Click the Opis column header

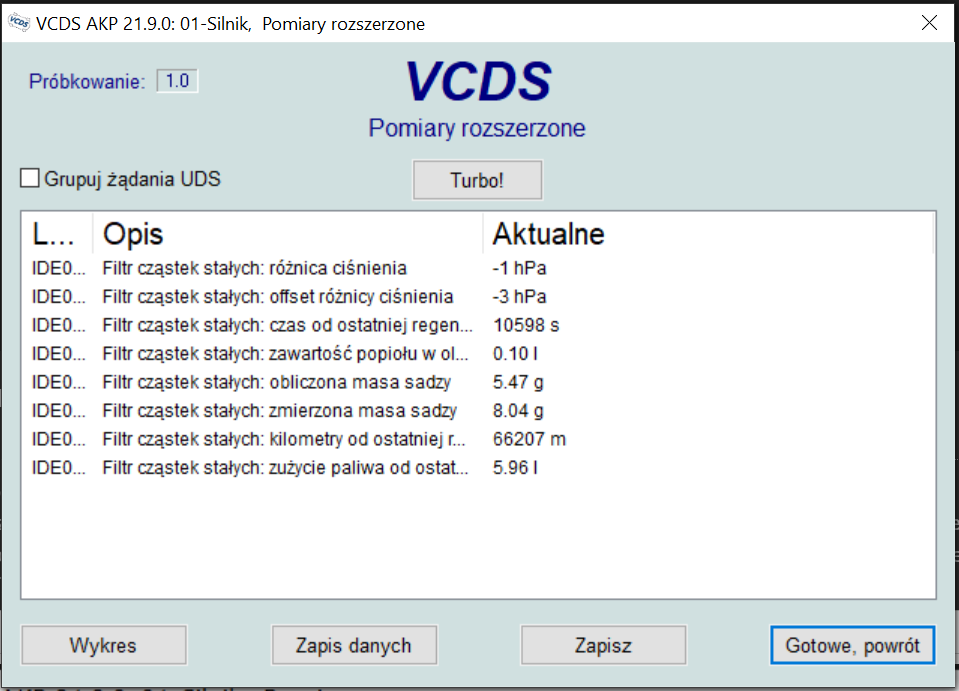pos(287,234)
